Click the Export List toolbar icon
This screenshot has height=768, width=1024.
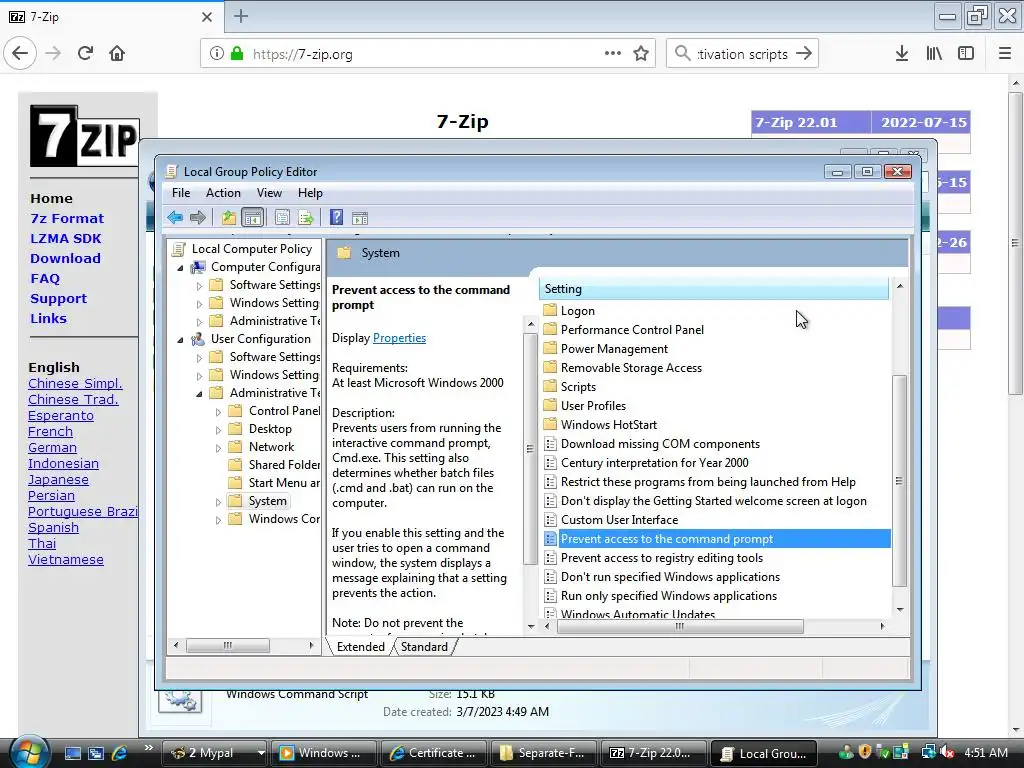(306, 217)
